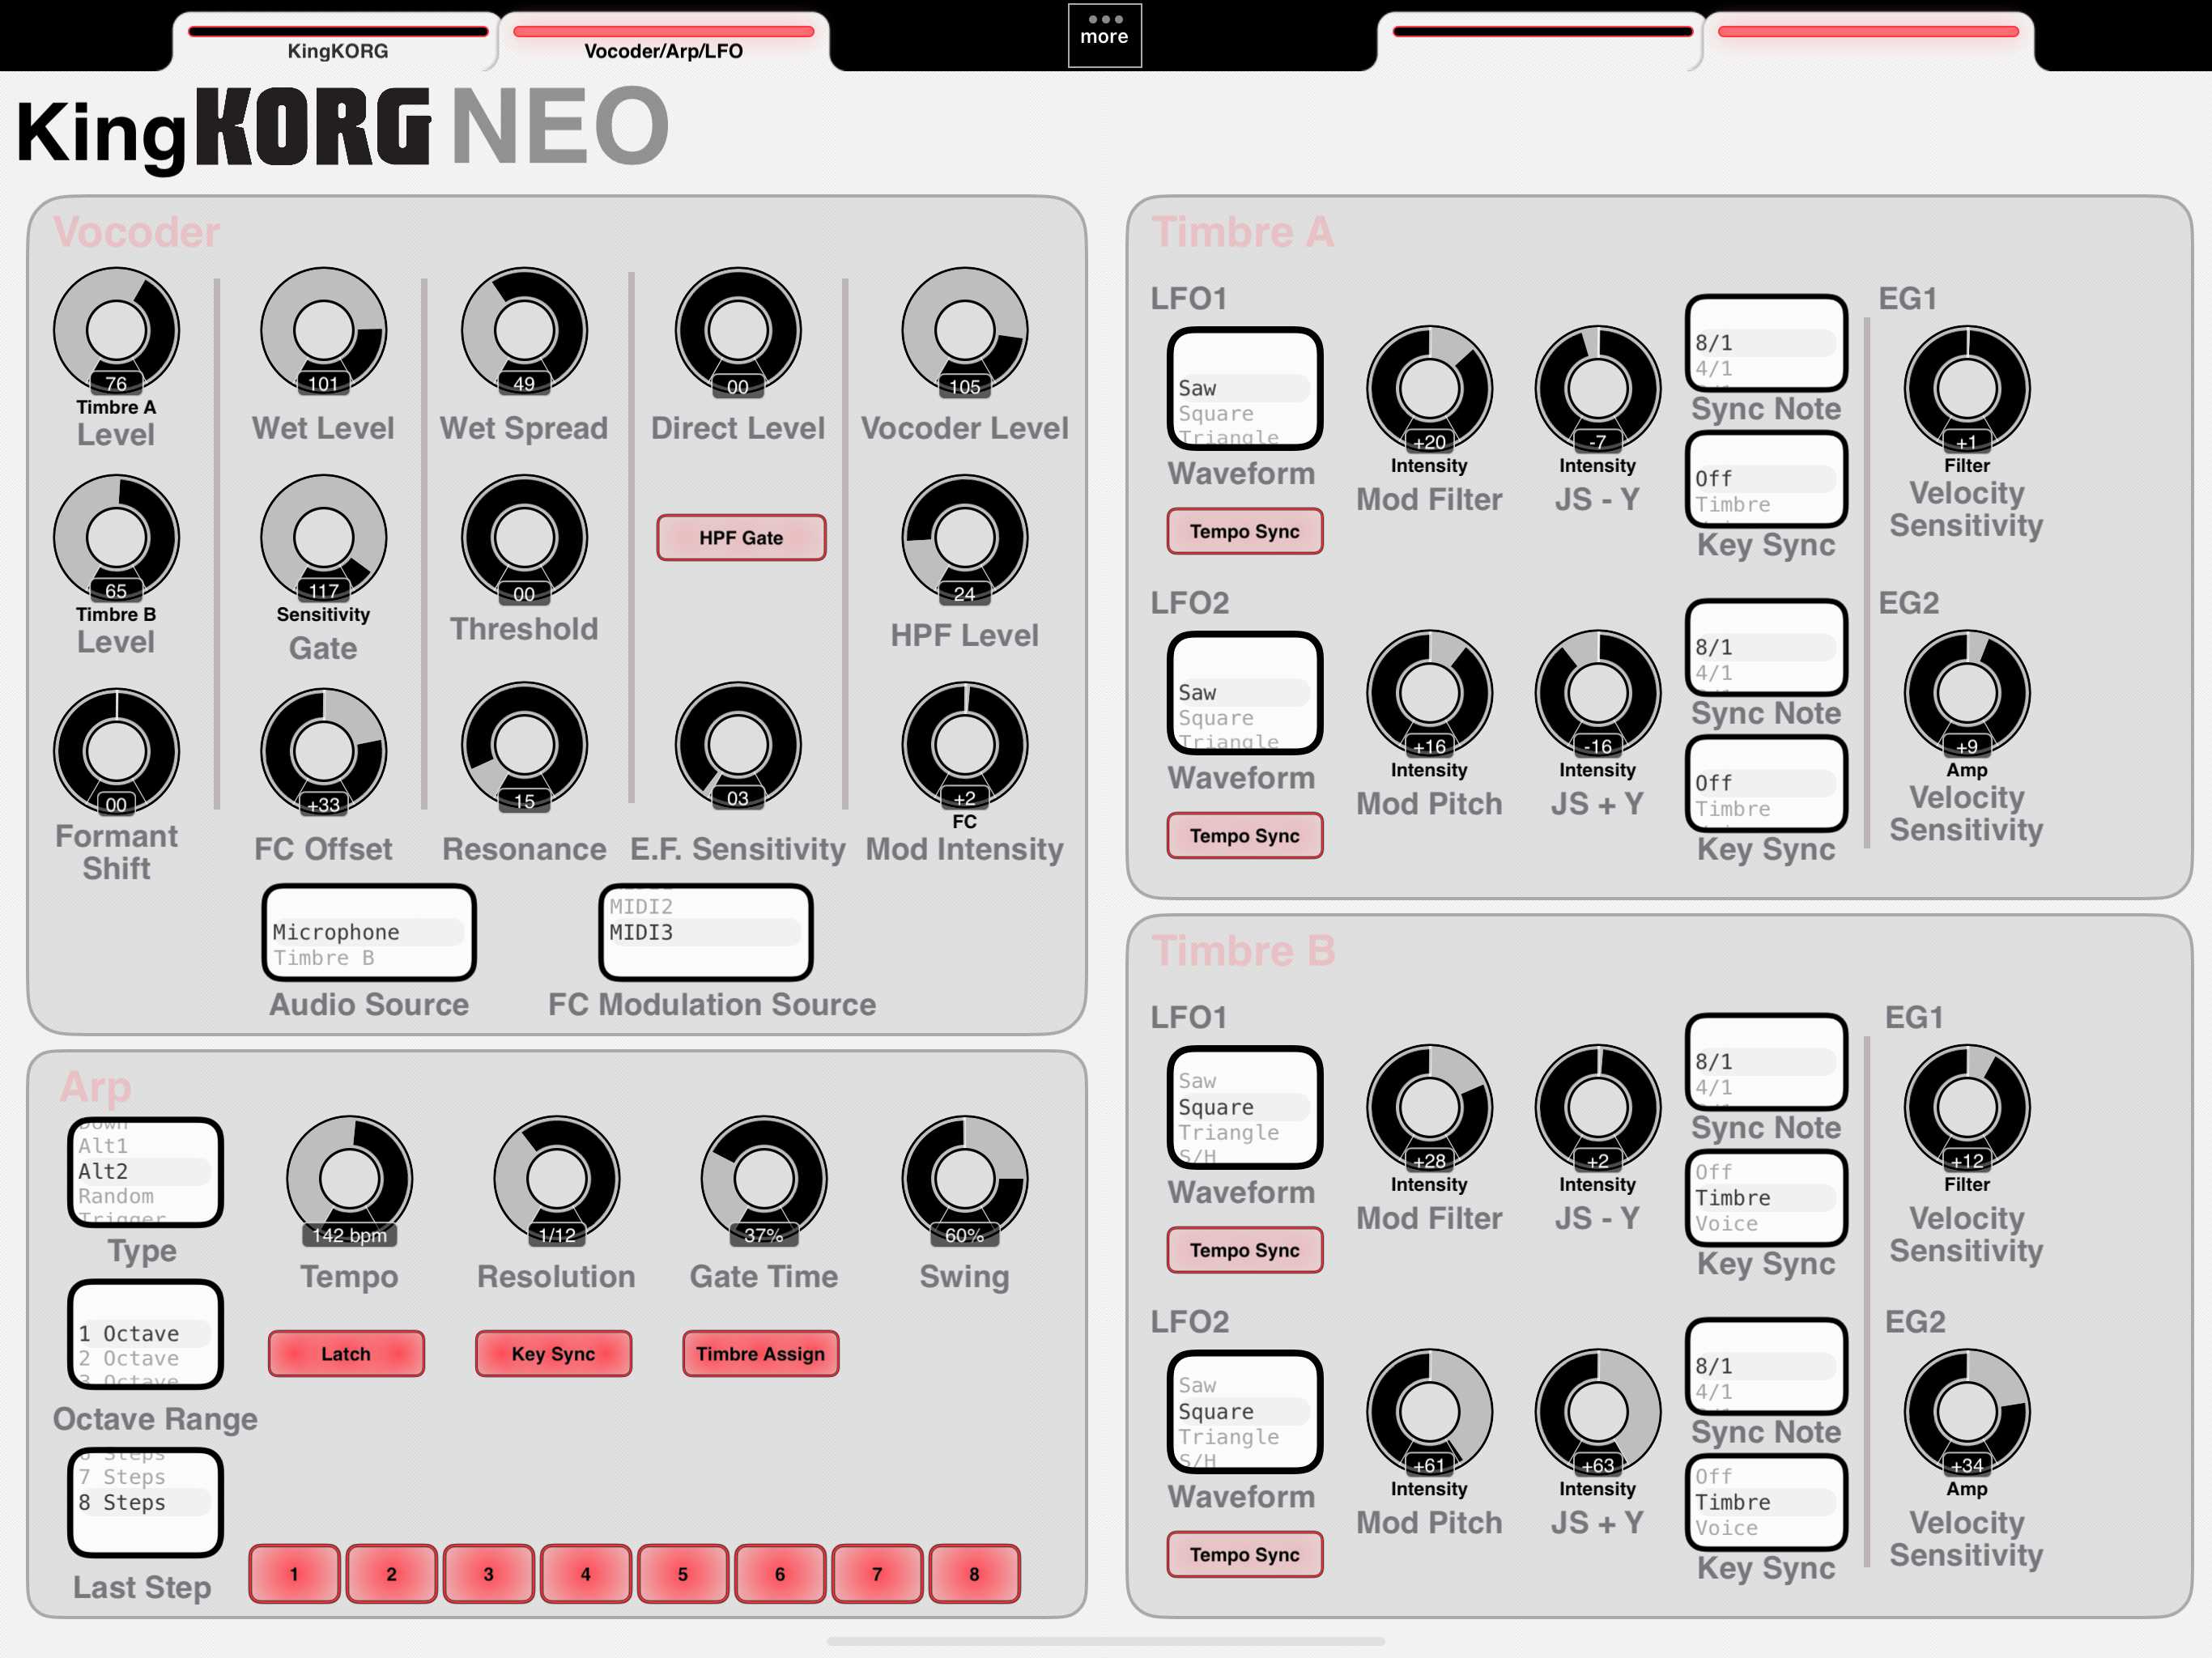
Task: Click arp step 4 button
Action: (x=586, y=1574)
